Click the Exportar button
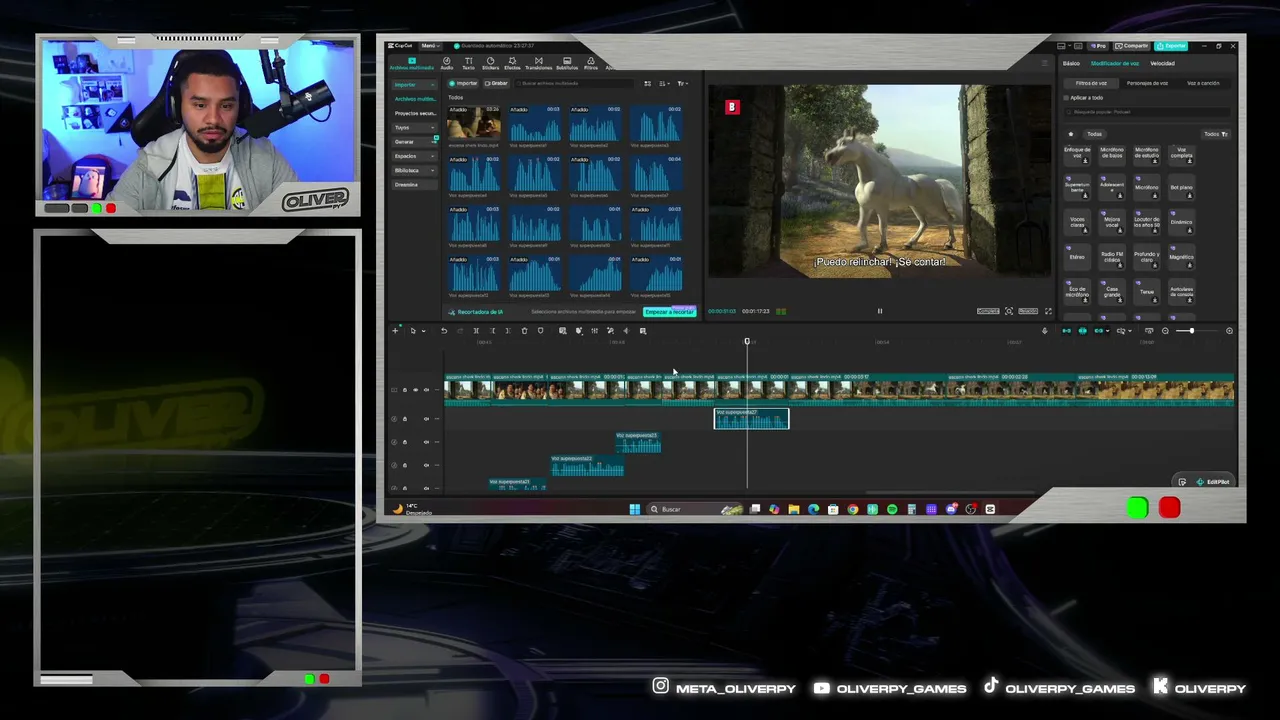Image resolution: width=1280 pixels, height=720 pixels. point(1171,46)
